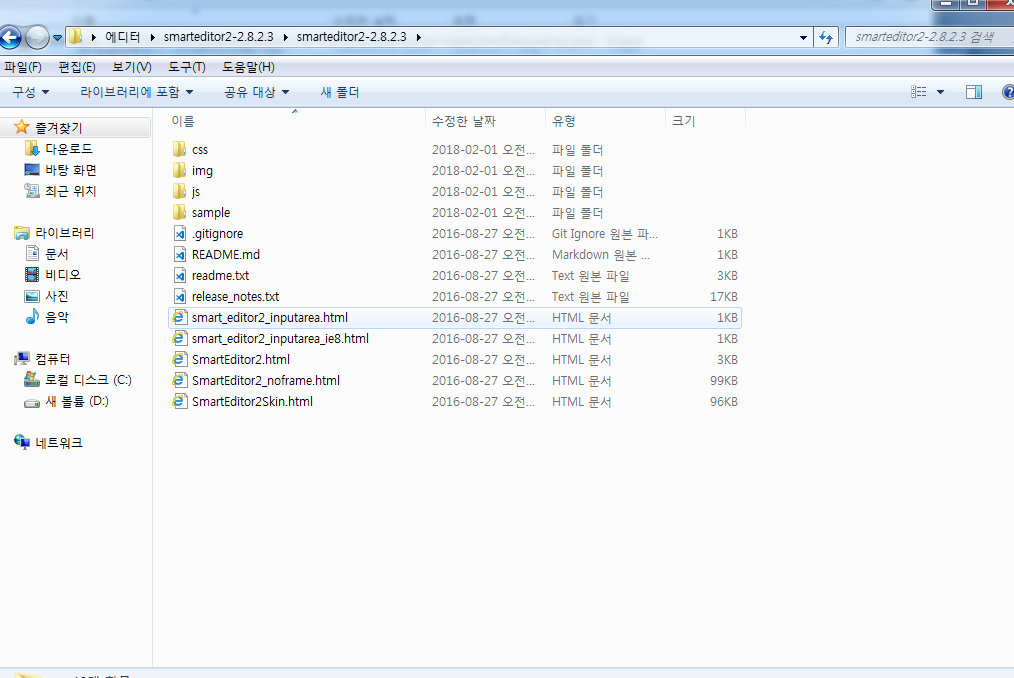
Task: Select 컴퓨터 in the navigation pane
Action: tap(53, 358)
